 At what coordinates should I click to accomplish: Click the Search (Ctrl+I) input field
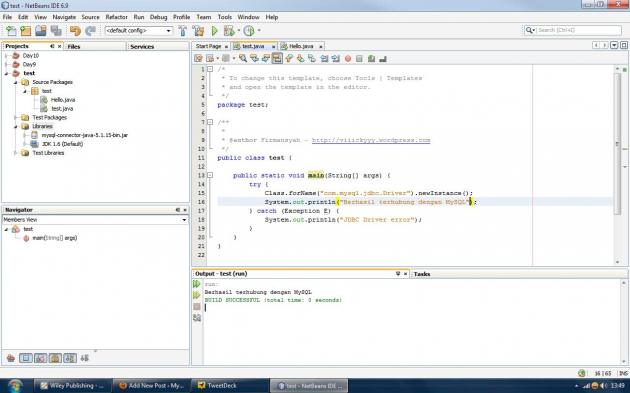point(579,30)
